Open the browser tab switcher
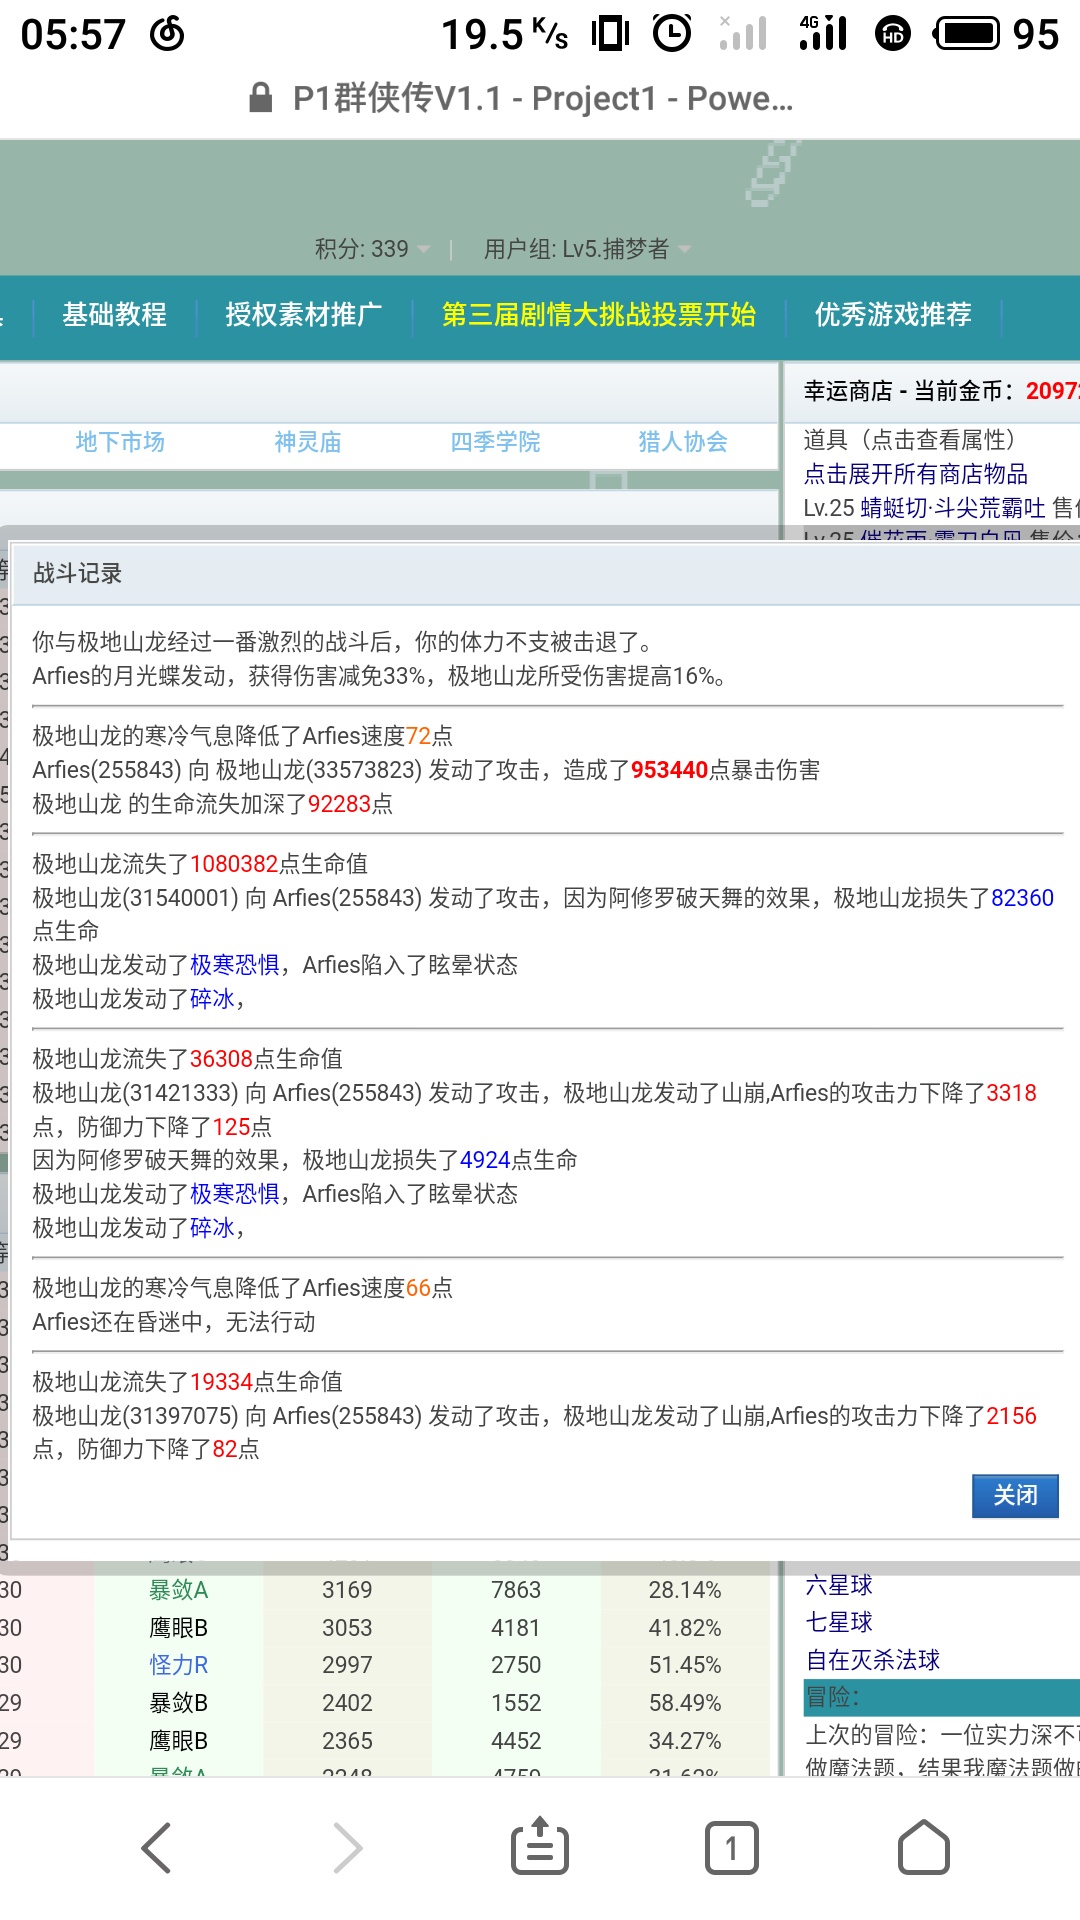The width and height of the screenshot is (1080, 1920). click(x=732, y=1847)
